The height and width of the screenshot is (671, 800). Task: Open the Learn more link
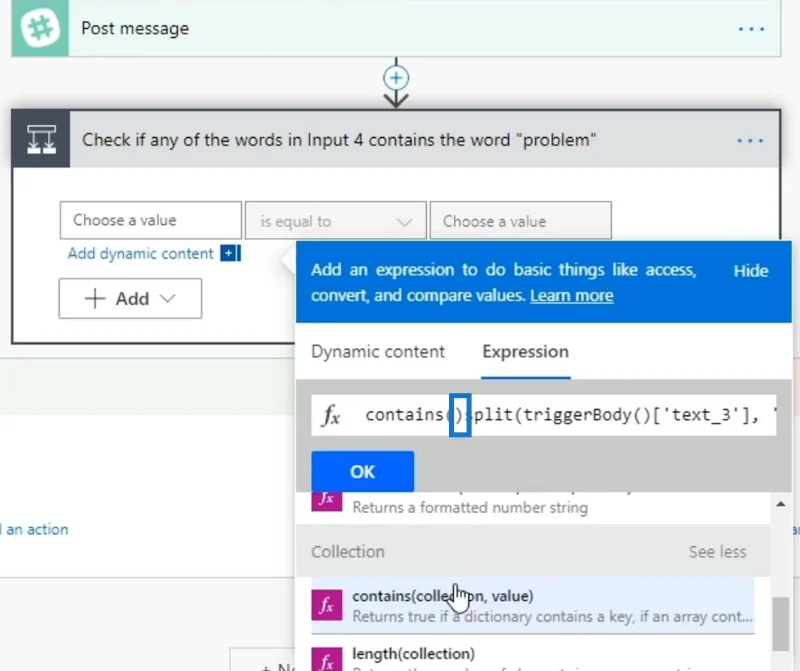click(571, 295)
